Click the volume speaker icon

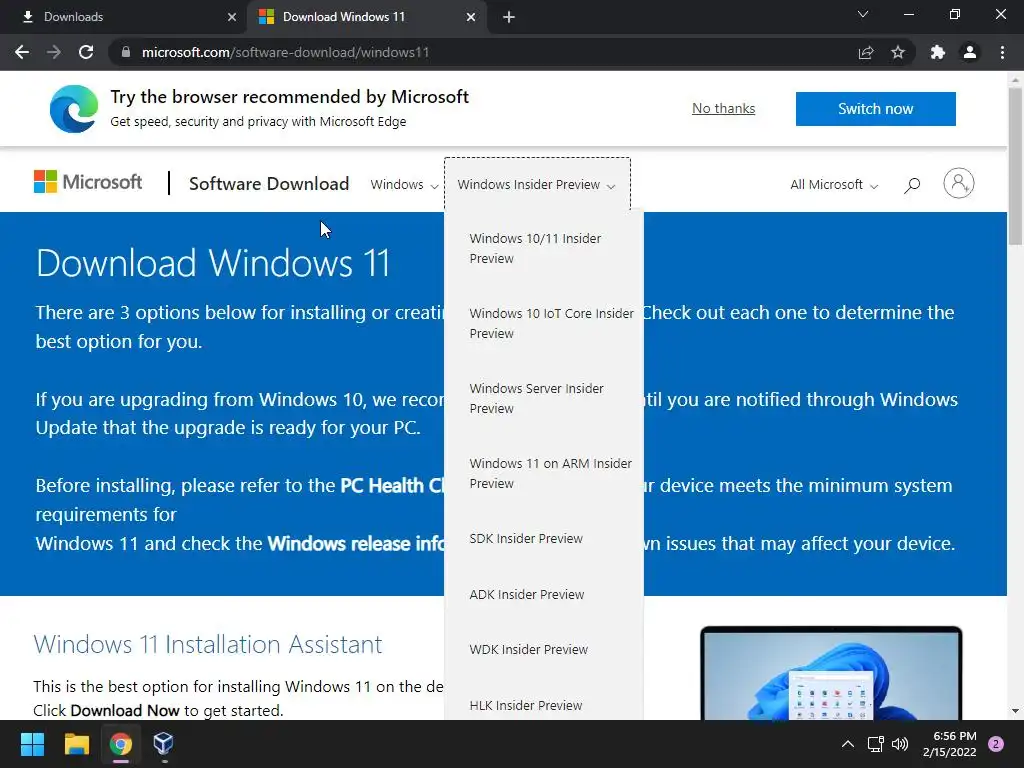point(900,744)
